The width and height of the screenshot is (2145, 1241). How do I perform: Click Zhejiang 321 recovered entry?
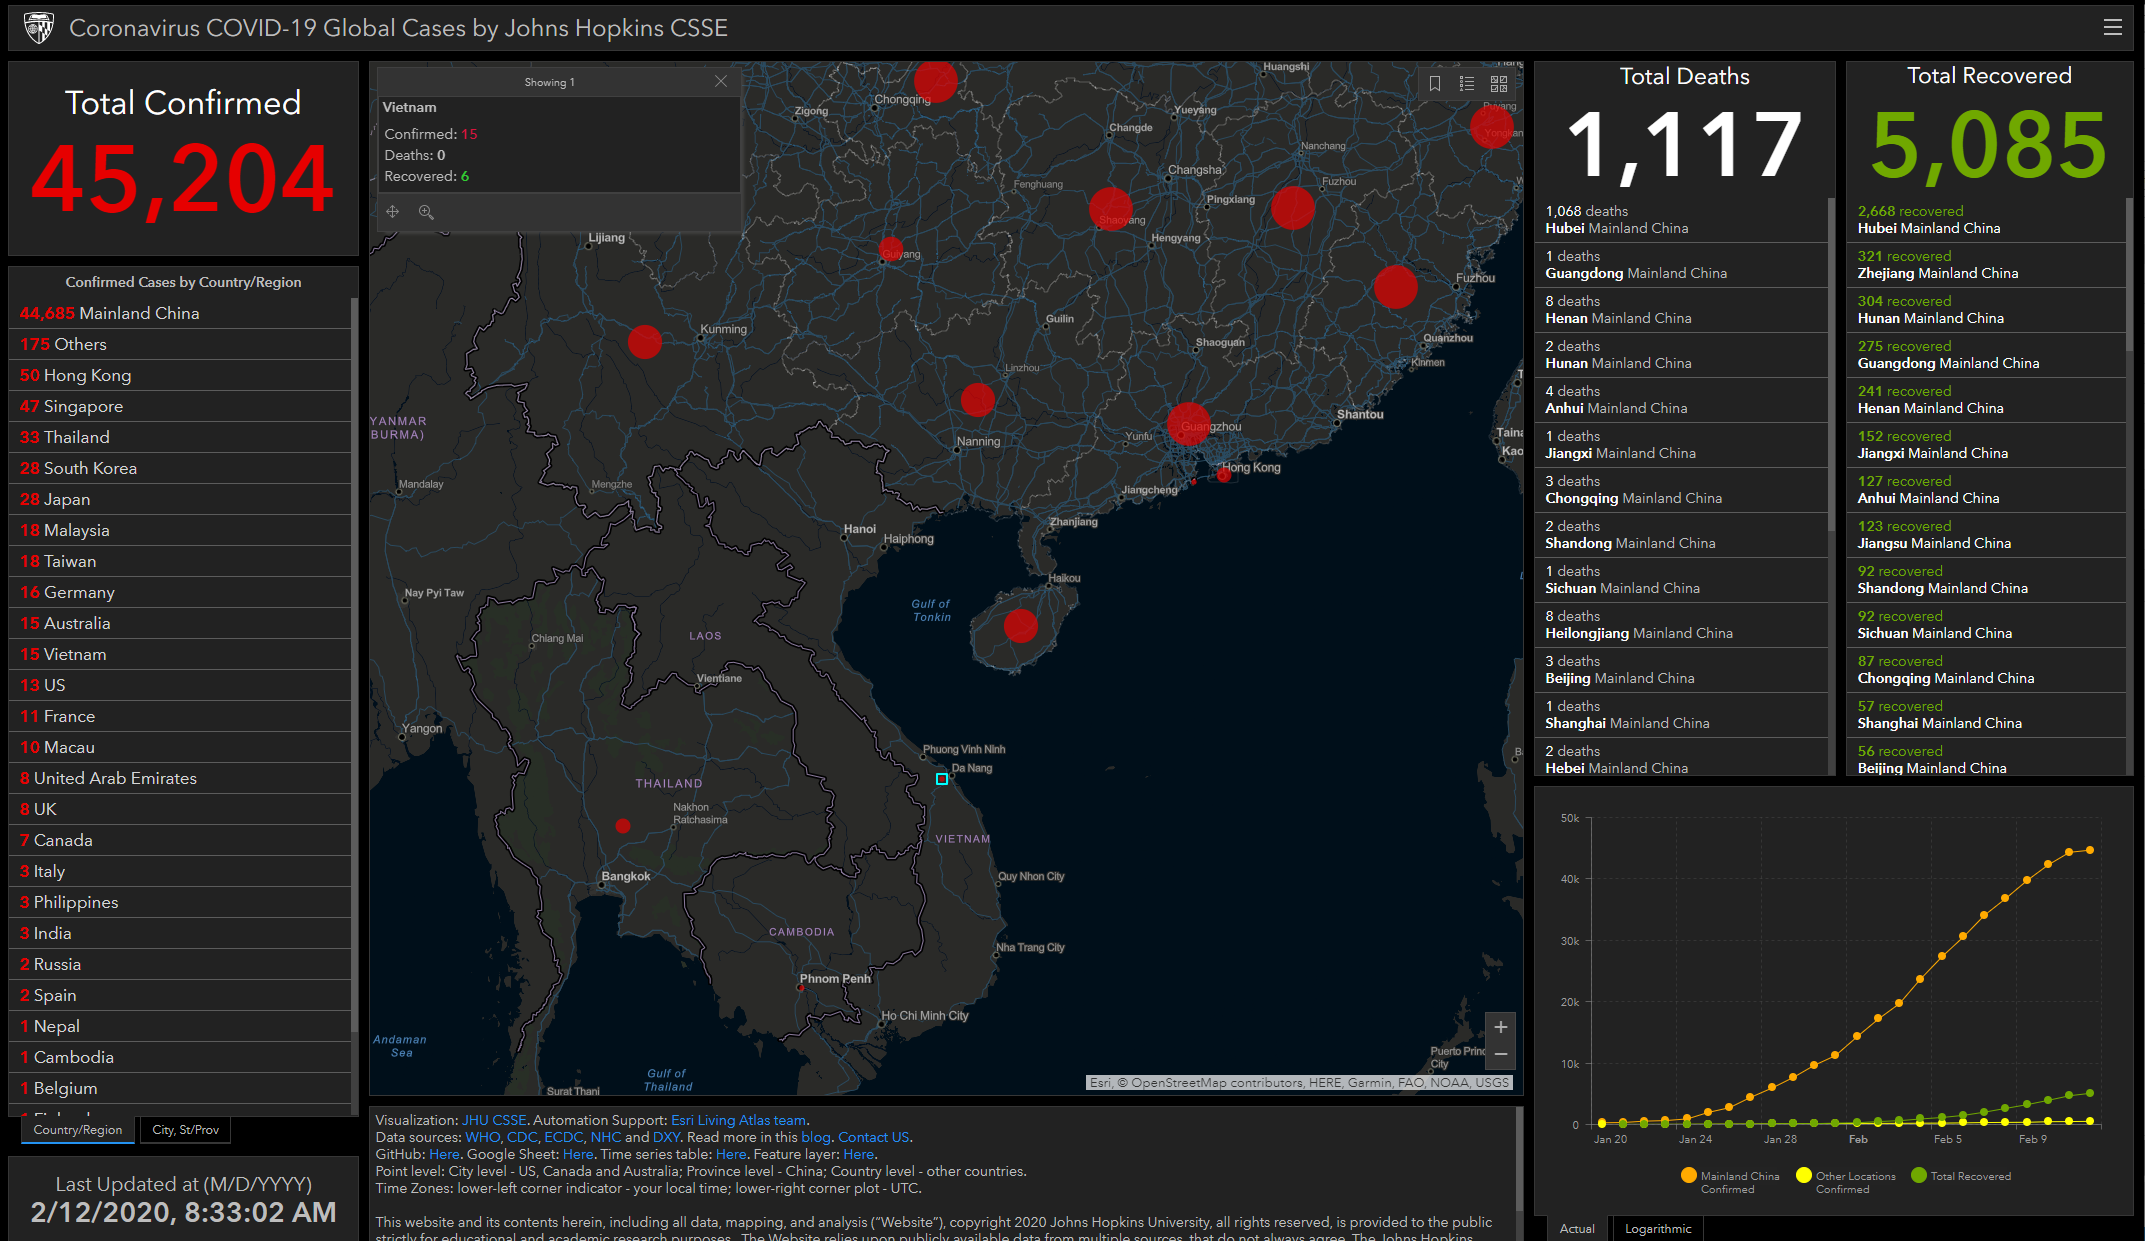point(1986,265)
